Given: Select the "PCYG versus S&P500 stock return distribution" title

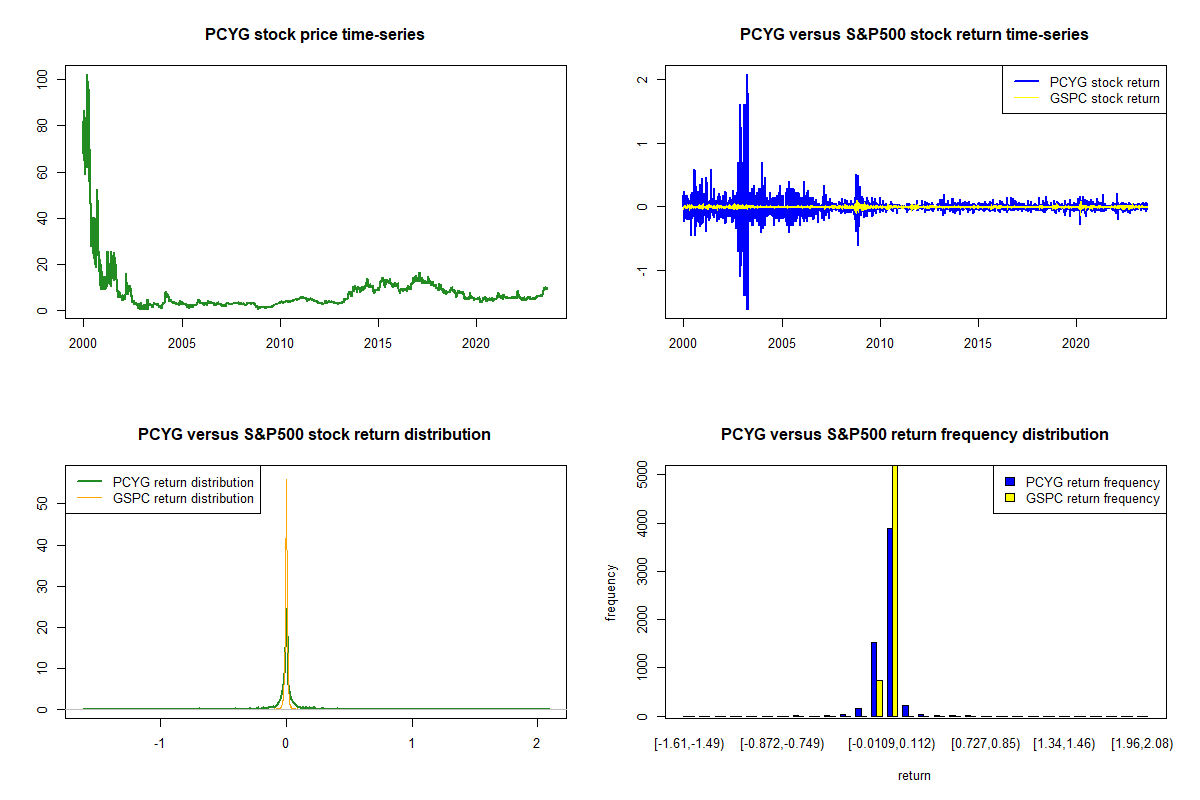Looking at the screenshot, I should tap(314, 435).
